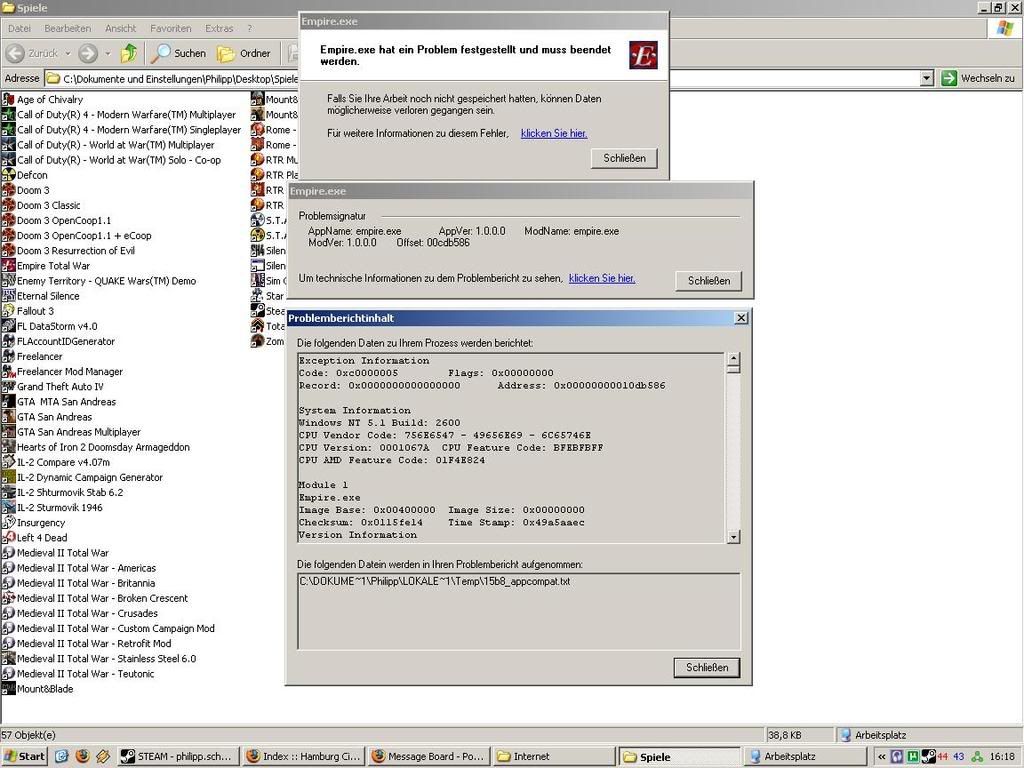Switch to Message Board taskbar window
The height and width of the screenshot is (768, 1024).
[x=429, y=756]
